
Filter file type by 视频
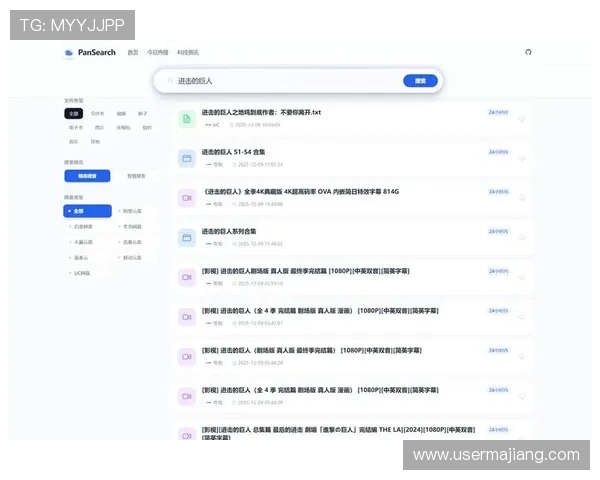click(x=121, y=114)
